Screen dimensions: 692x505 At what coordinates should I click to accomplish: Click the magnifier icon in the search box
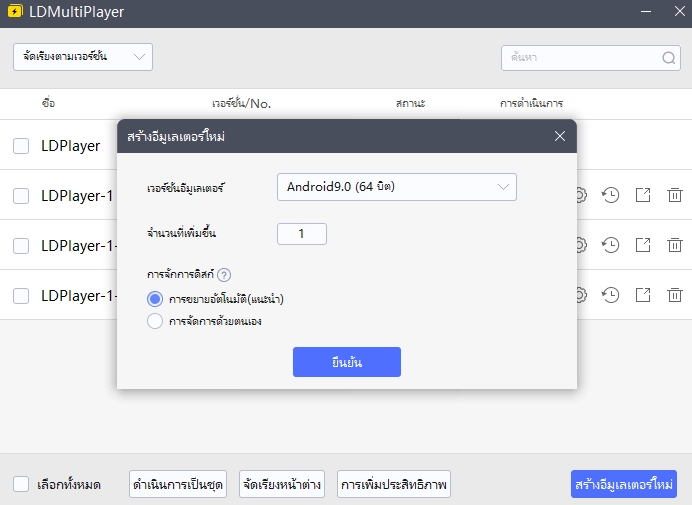(x=669, y=57)
